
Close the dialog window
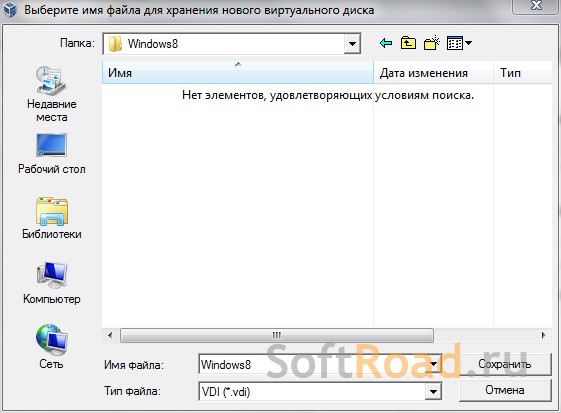click(536, 6)
